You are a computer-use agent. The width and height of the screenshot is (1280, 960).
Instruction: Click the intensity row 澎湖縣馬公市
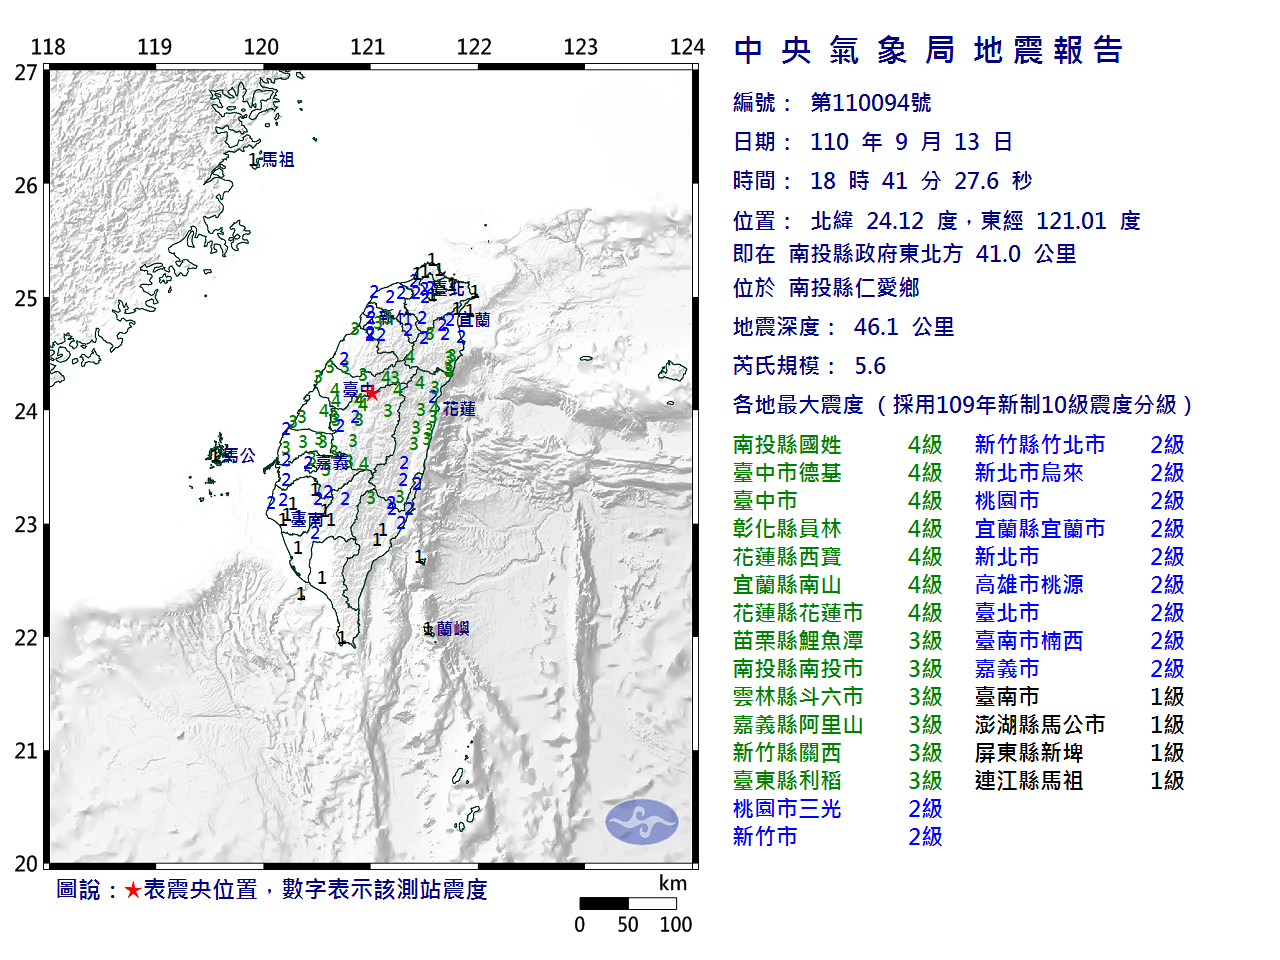(1080, 725)
